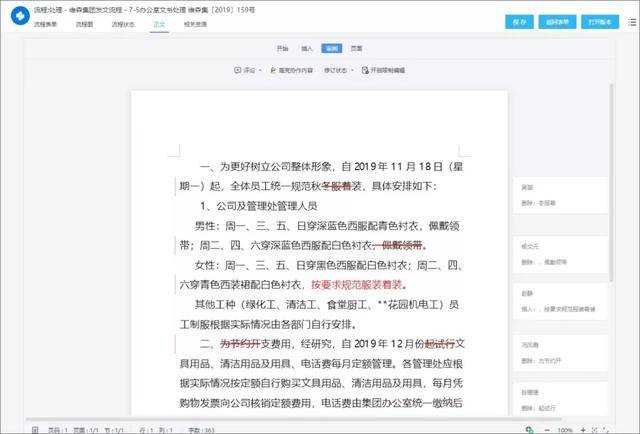This screenshot has width=640, height=434.
Task: Select the 插入 ribbon tab
Action: pos(307,49)
